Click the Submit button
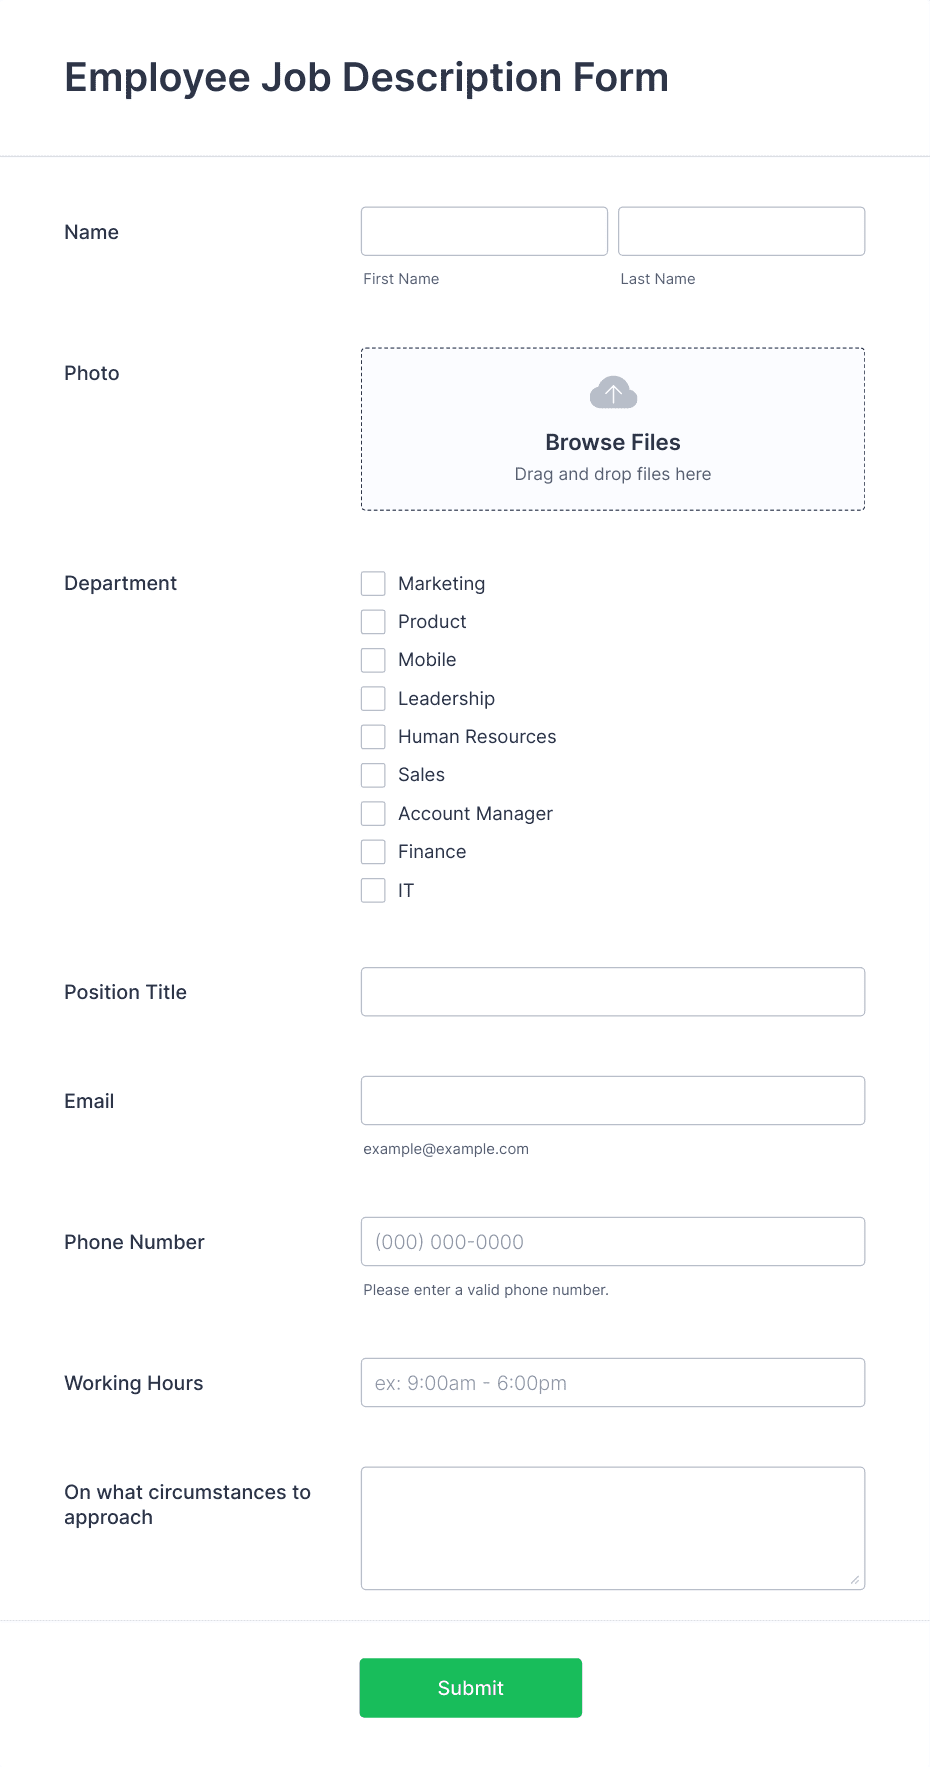 (x=470, y=1688)
